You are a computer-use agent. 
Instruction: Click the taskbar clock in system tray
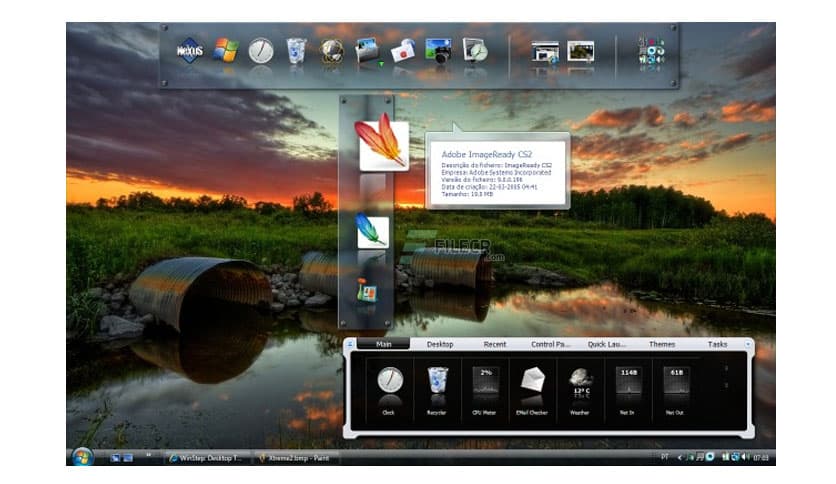[x=762, y=458]
